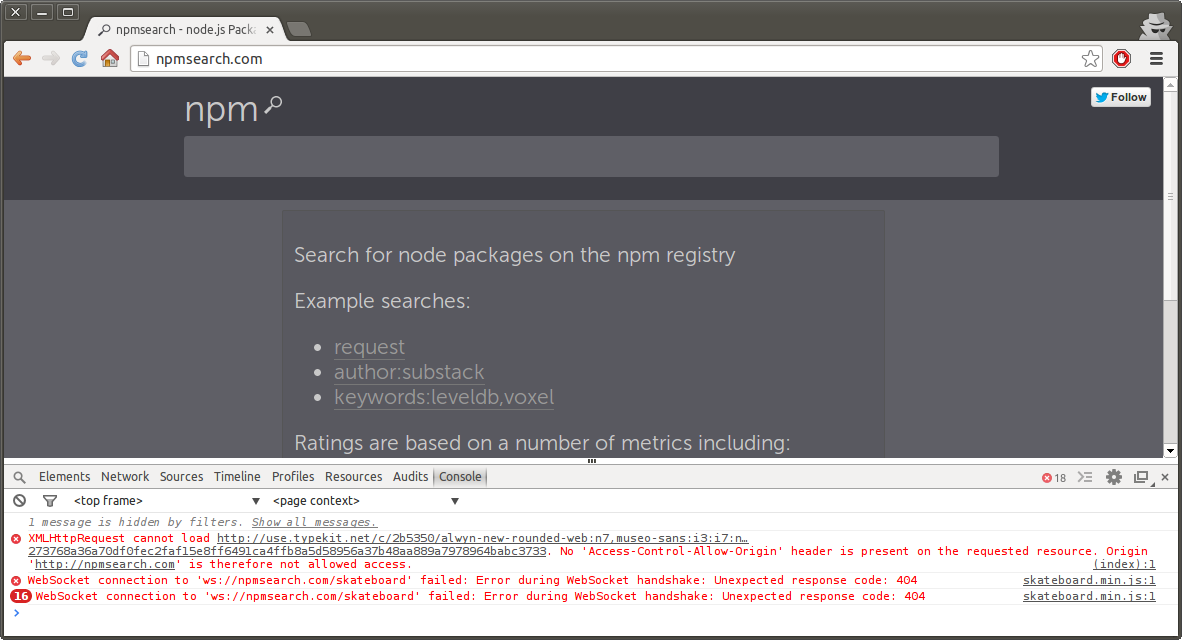Select the Console panel tab
This screenshot has width=1182, height=640.
click(460, 476)
